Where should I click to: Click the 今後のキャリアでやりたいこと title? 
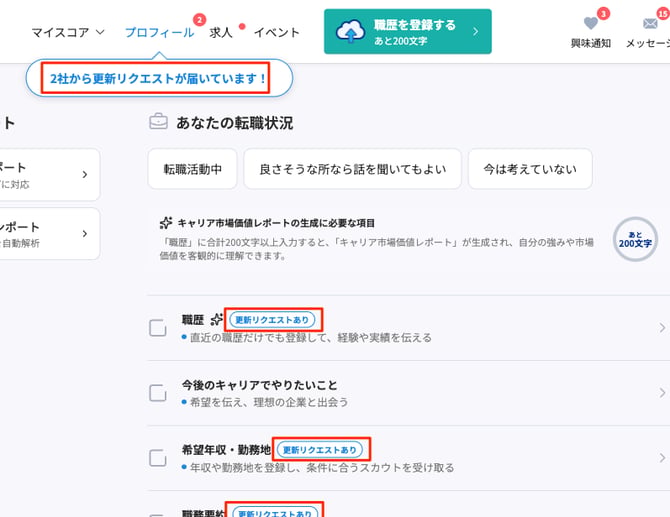coord(259,385)
